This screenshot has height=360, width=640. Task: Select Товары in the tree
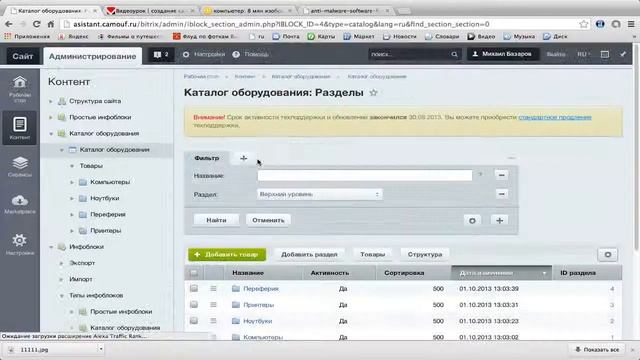[x=91, y=166]
